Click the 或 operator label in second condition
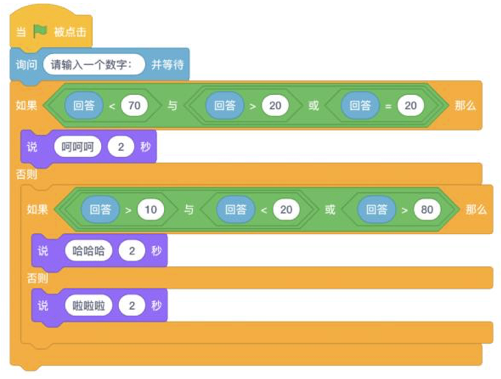501x379 pixels. coord(330,210)
